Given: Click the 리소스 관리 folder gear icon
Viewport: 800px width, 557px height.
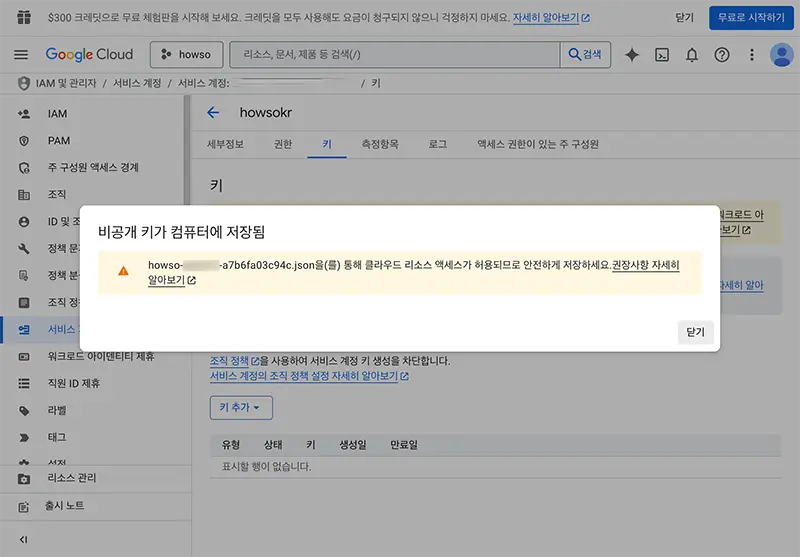Looking at the screenshot, I should pos(24,479).
